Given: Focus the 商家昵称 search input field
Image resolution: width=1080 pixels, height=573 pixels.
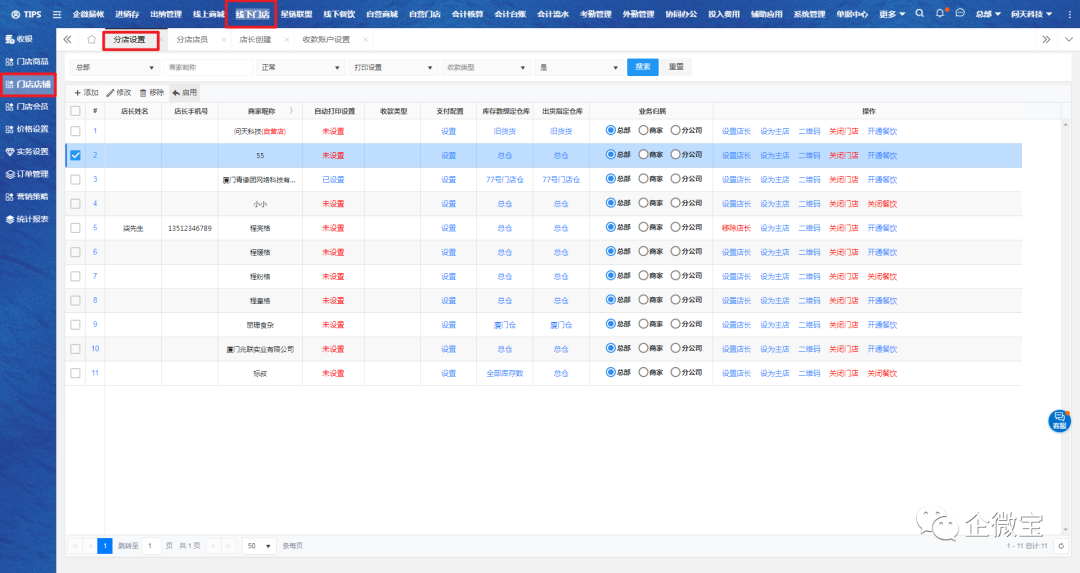Looking at the screenshot, I should 208,67.
